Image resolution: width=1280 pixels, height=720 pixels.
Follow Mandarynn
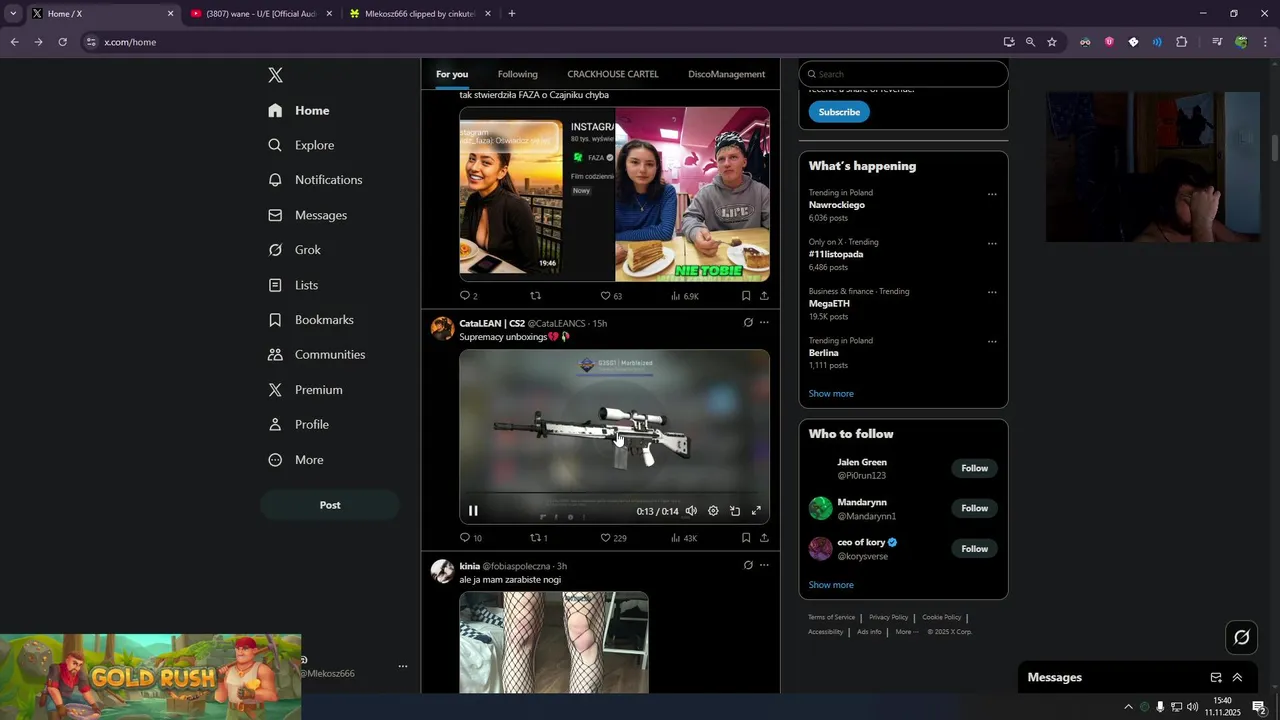pos(974,508)
